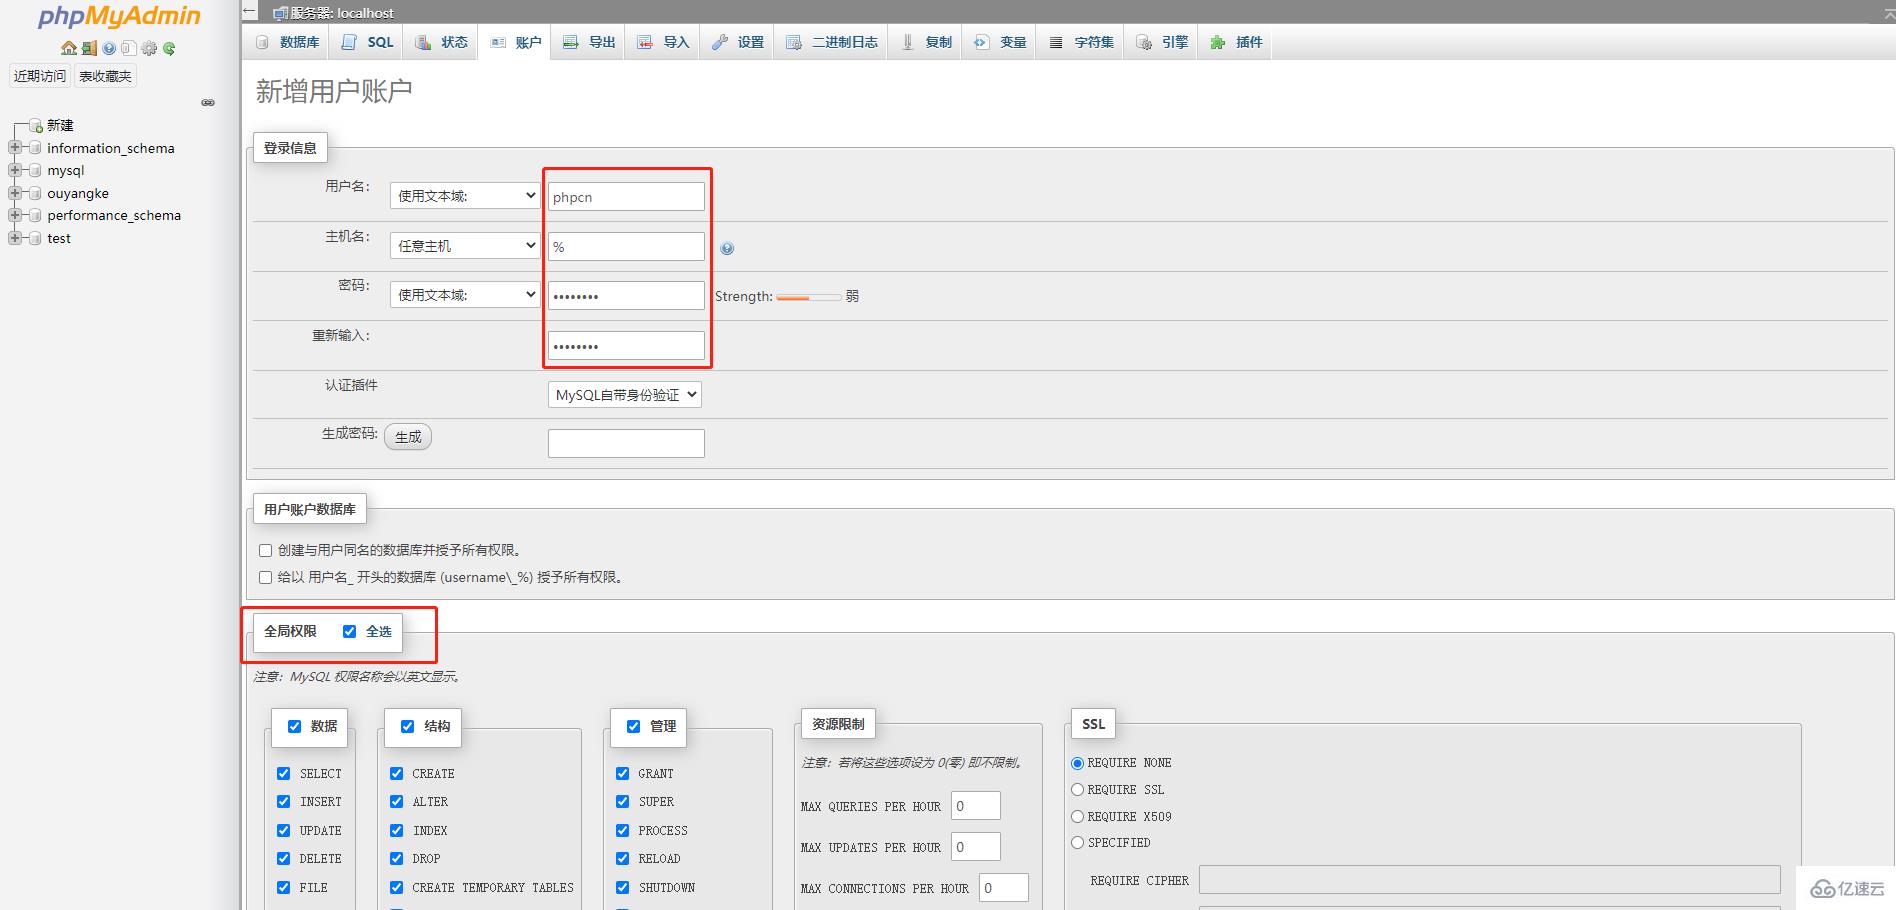The image size is (1896, 910).
Task: Reload the navigation panel green arrow icon
Action: [x=169, y=48]
